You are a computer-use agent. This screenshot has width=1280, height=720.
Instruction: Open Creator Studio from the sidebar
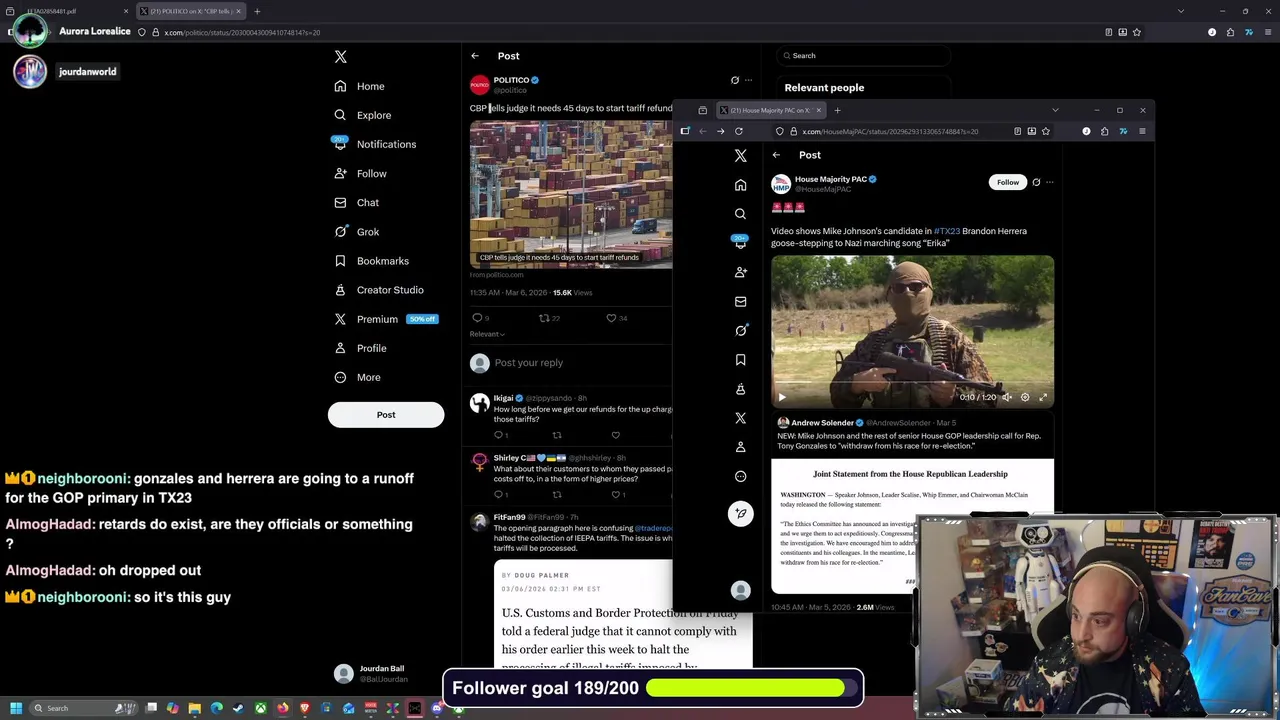pos(379,290)
